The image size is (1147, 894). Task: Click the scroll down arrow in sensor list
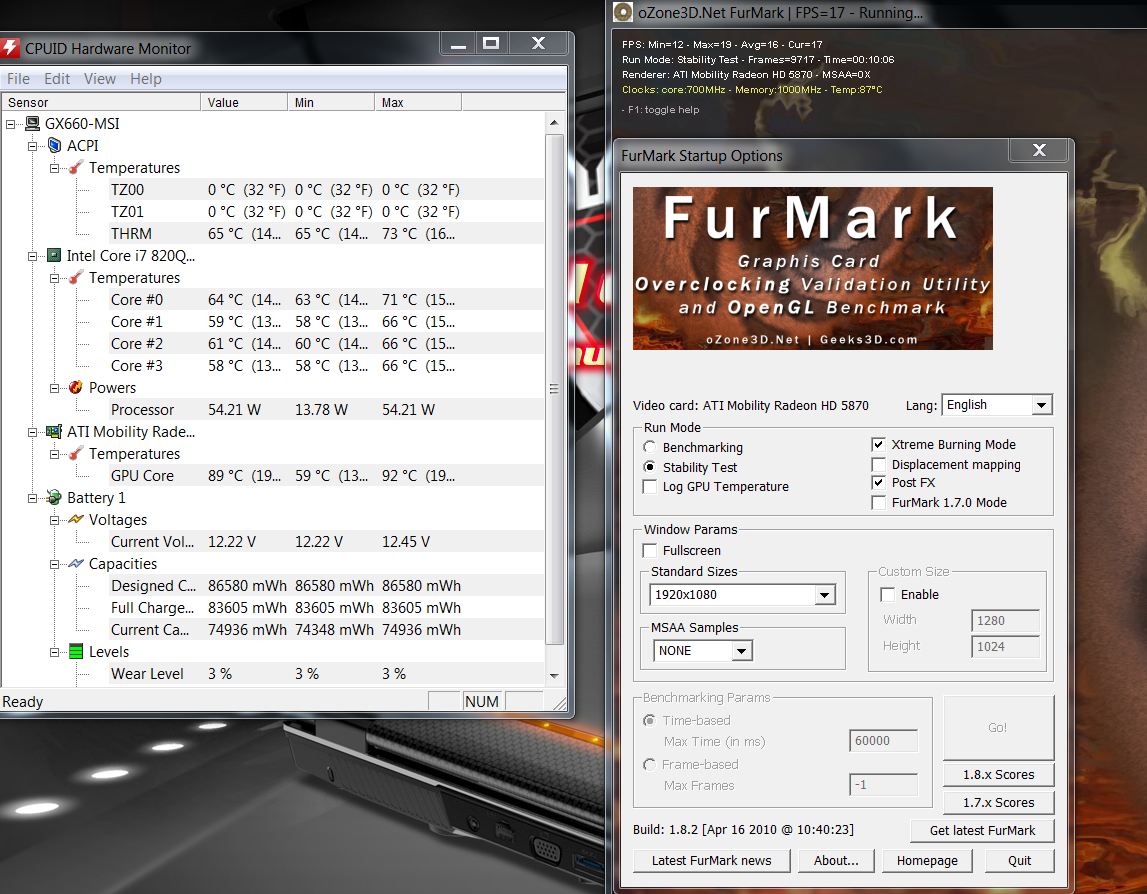554,676
